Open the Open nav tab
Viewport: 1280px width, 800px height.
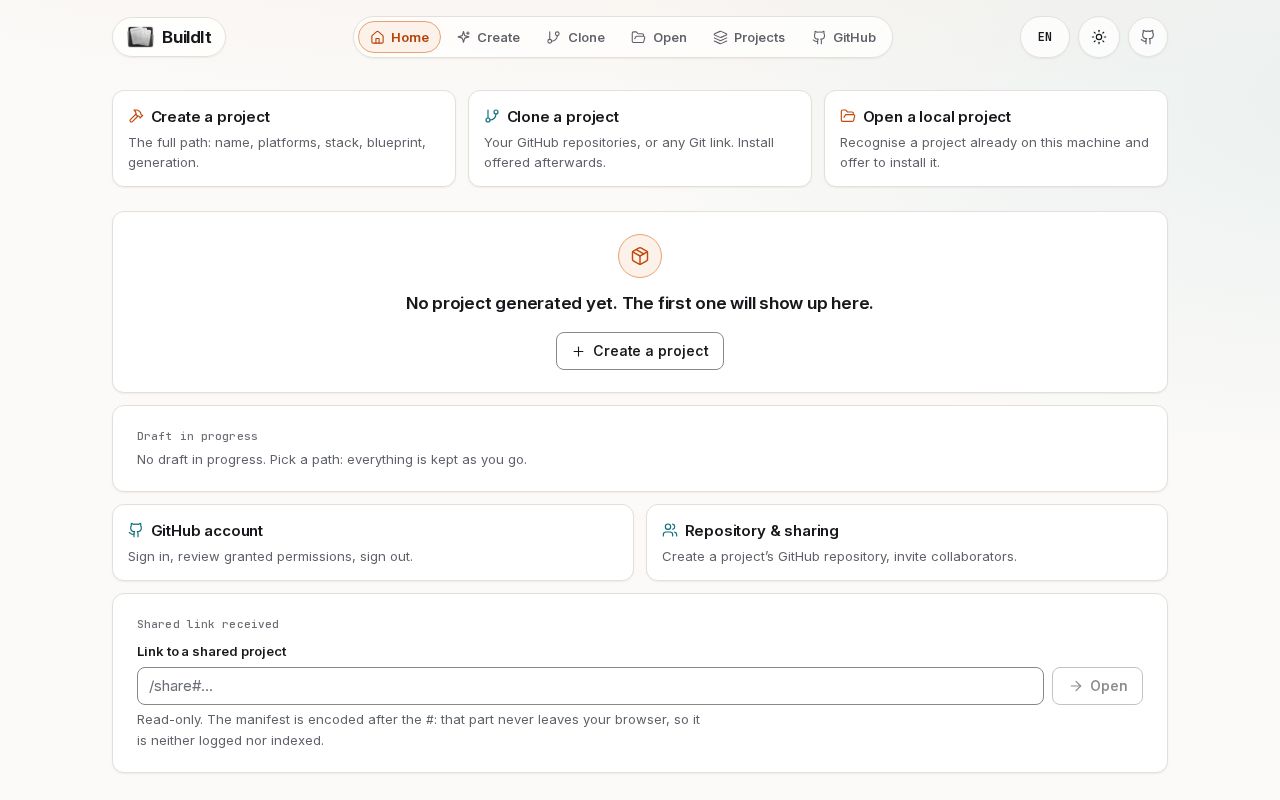click(658, 37)
